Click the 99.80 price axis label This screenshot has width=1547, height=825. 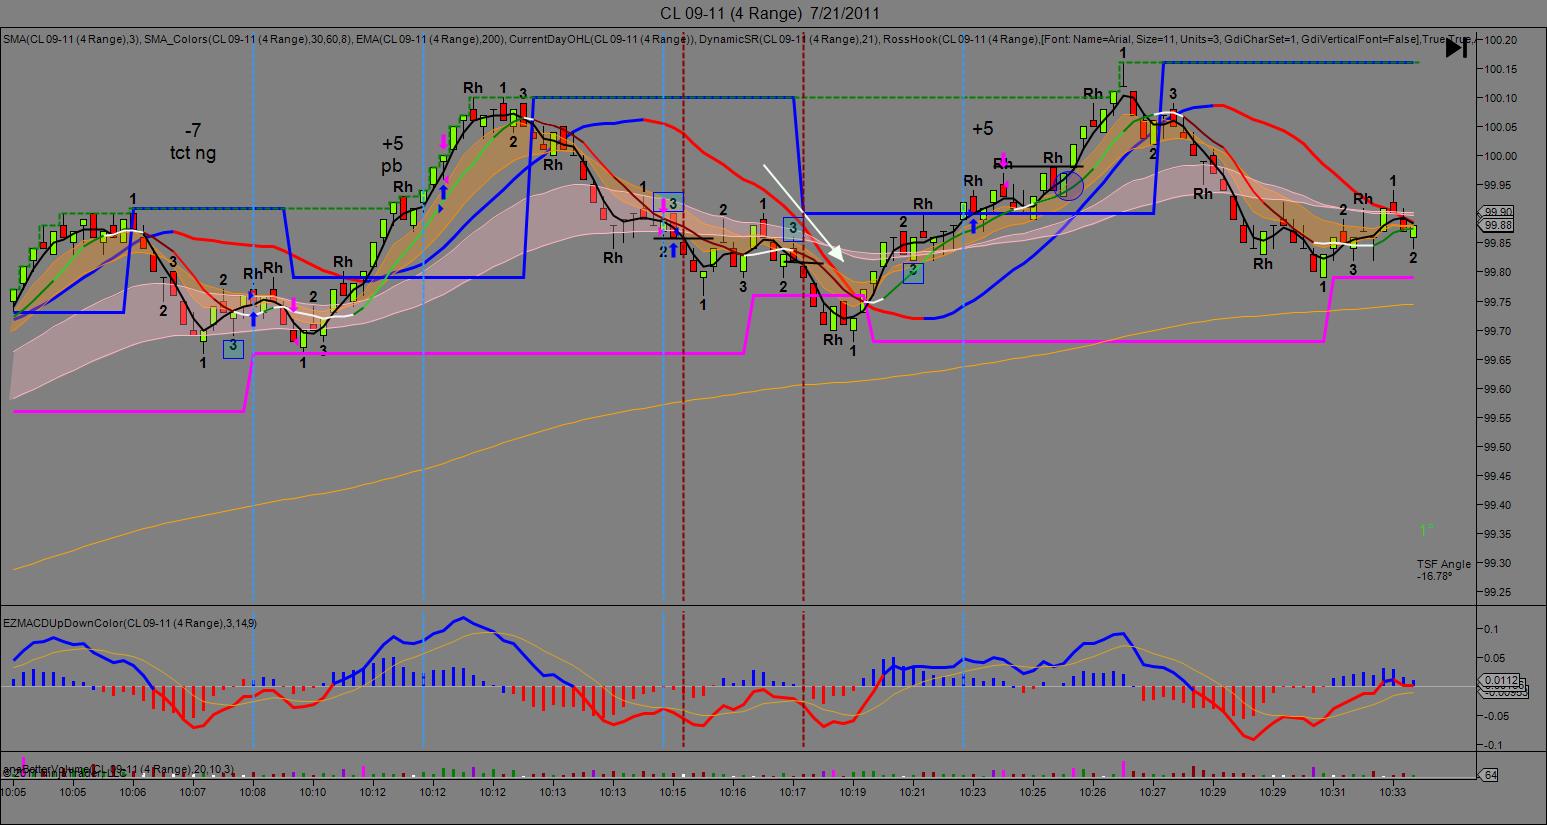(1500, 272)
